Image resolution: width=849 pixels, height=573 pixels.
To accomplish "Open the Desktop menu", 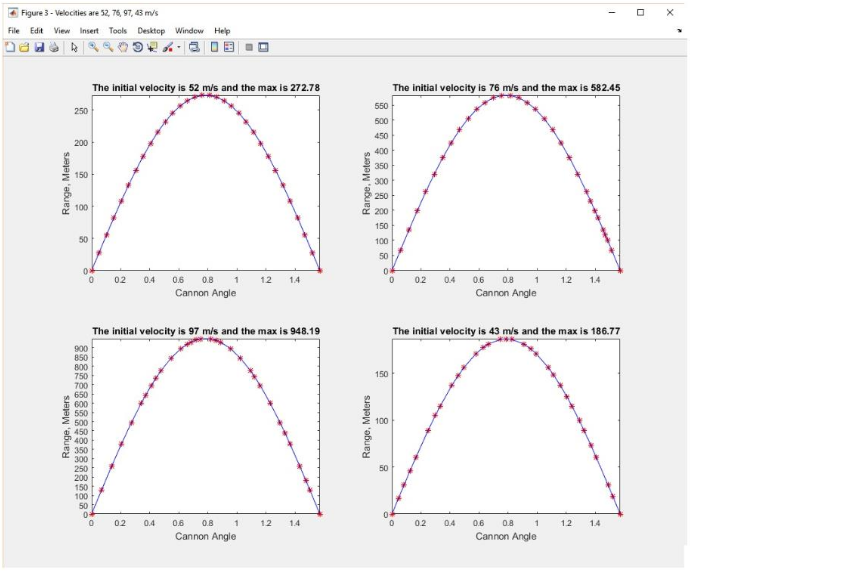I will pyautogui.click(x=151, y=31).
